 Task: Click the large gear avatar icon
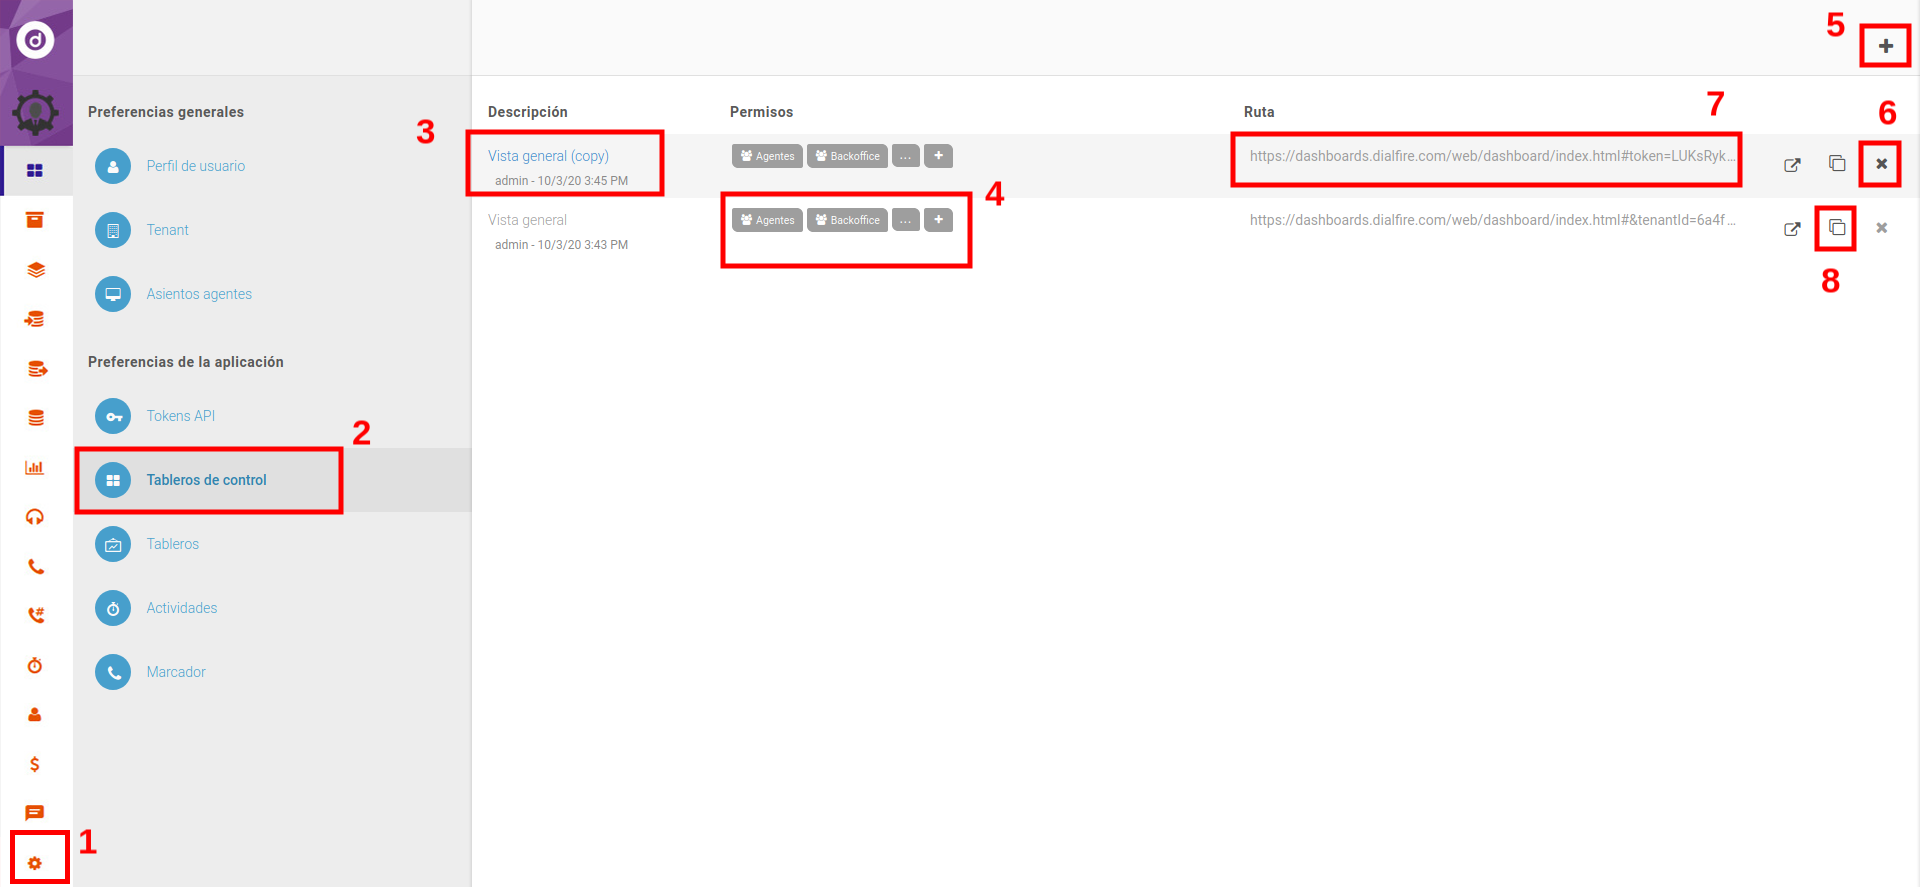pos(35,112)
